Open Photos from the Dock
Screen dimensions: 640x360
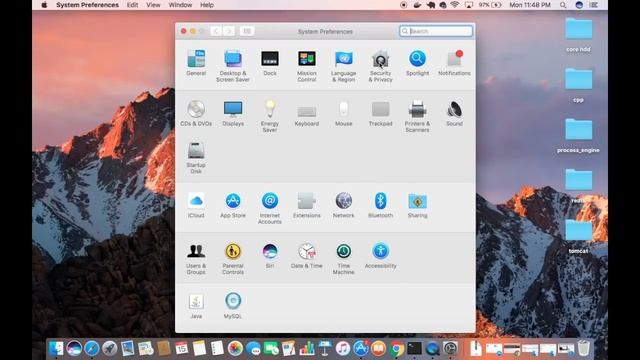235,348
